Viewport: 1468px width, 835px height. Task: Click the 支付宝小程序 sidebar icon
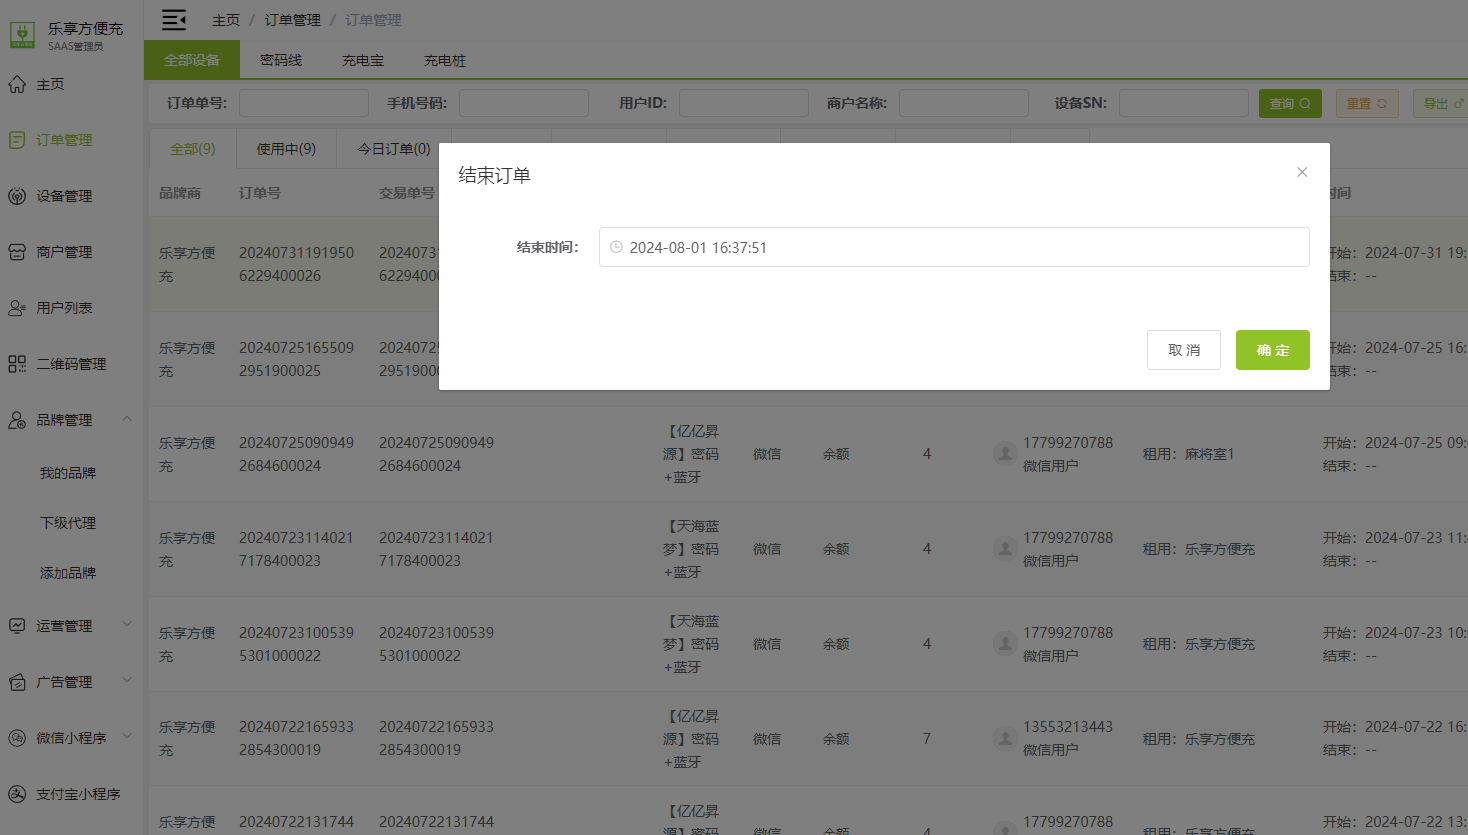[17, 794]
